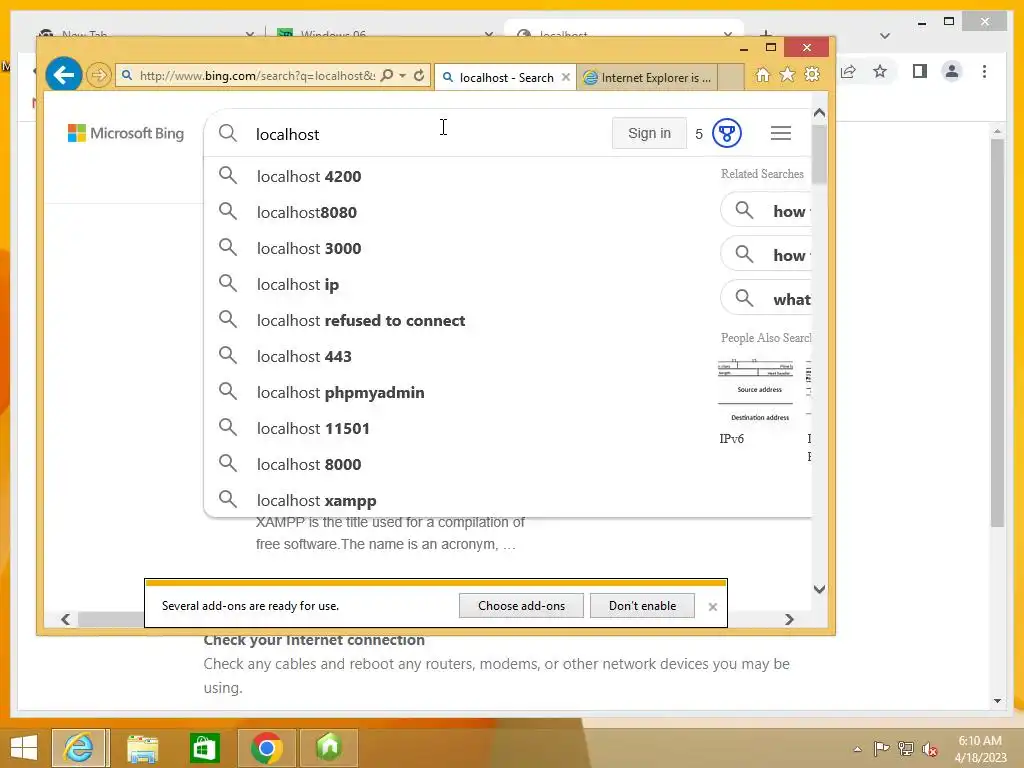
Task: Click the green house taskbar icon
Action: click(329, 748)
